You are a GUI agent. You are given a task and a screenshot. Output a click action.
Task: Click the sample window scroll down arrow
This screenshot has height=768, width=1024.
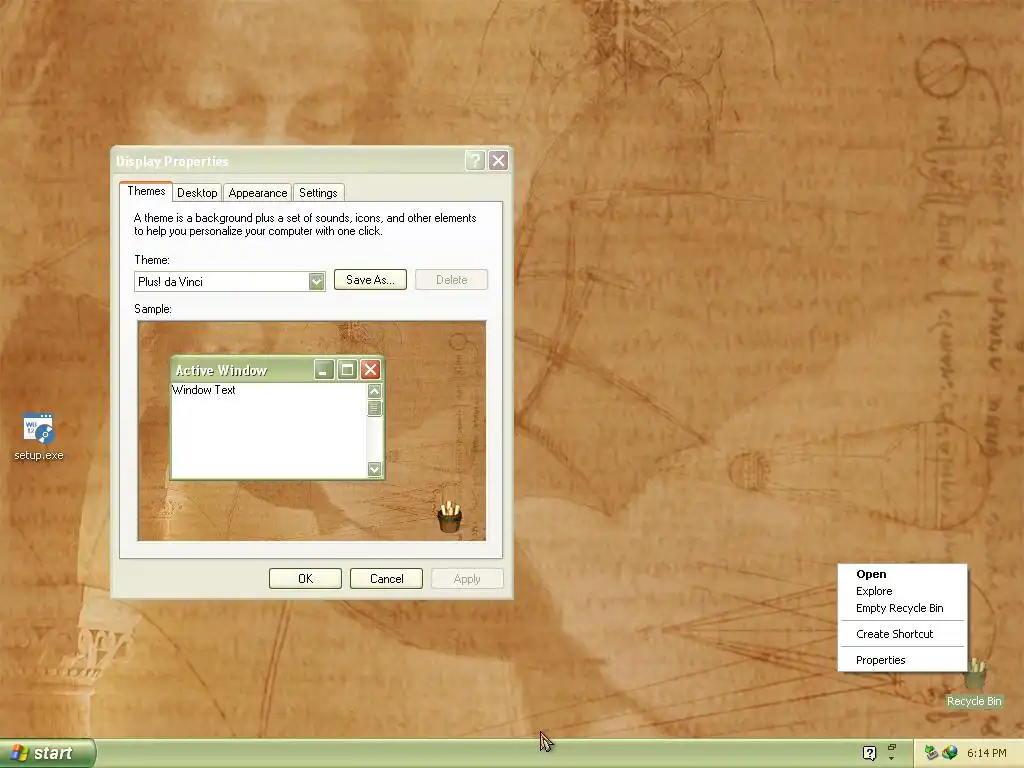click(x=374, y=469)
